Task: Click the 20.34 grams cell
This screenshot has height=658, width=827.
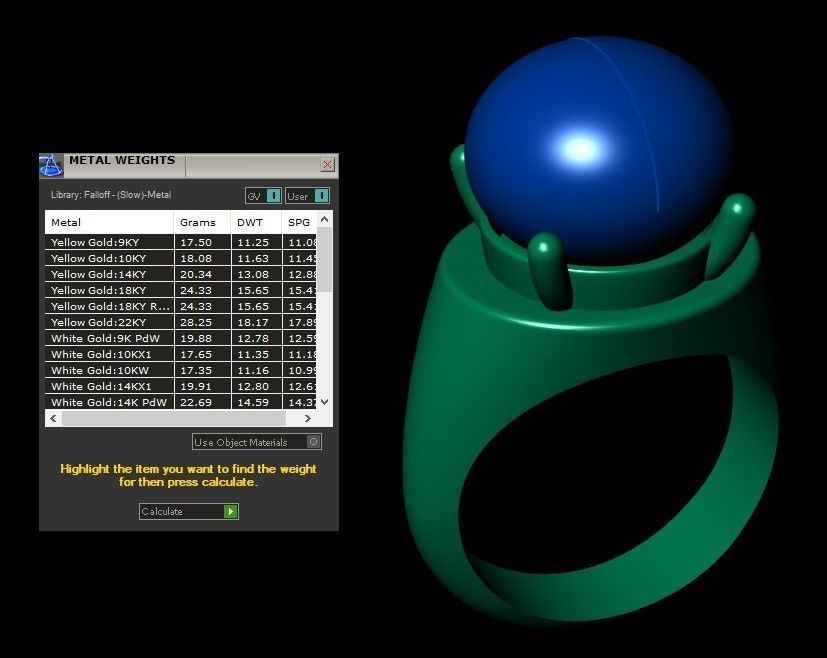Action: pos(203,274)
